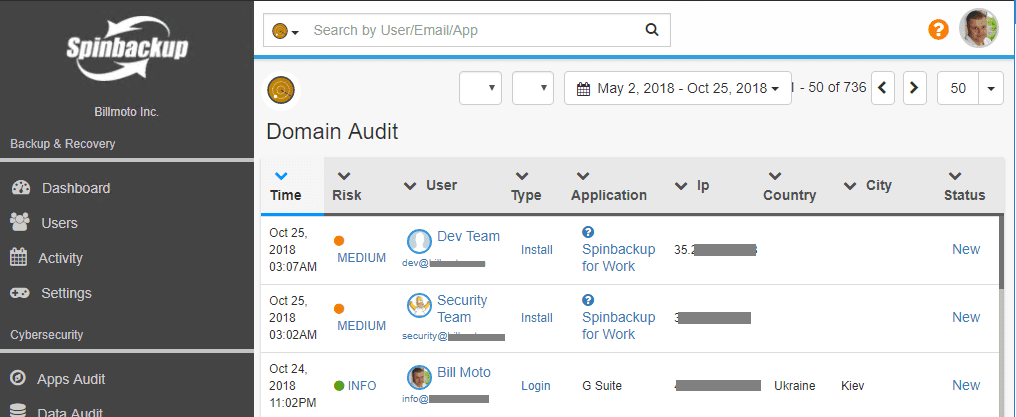Click the Dashboard gauge icon in sidebar

[19, 188]
